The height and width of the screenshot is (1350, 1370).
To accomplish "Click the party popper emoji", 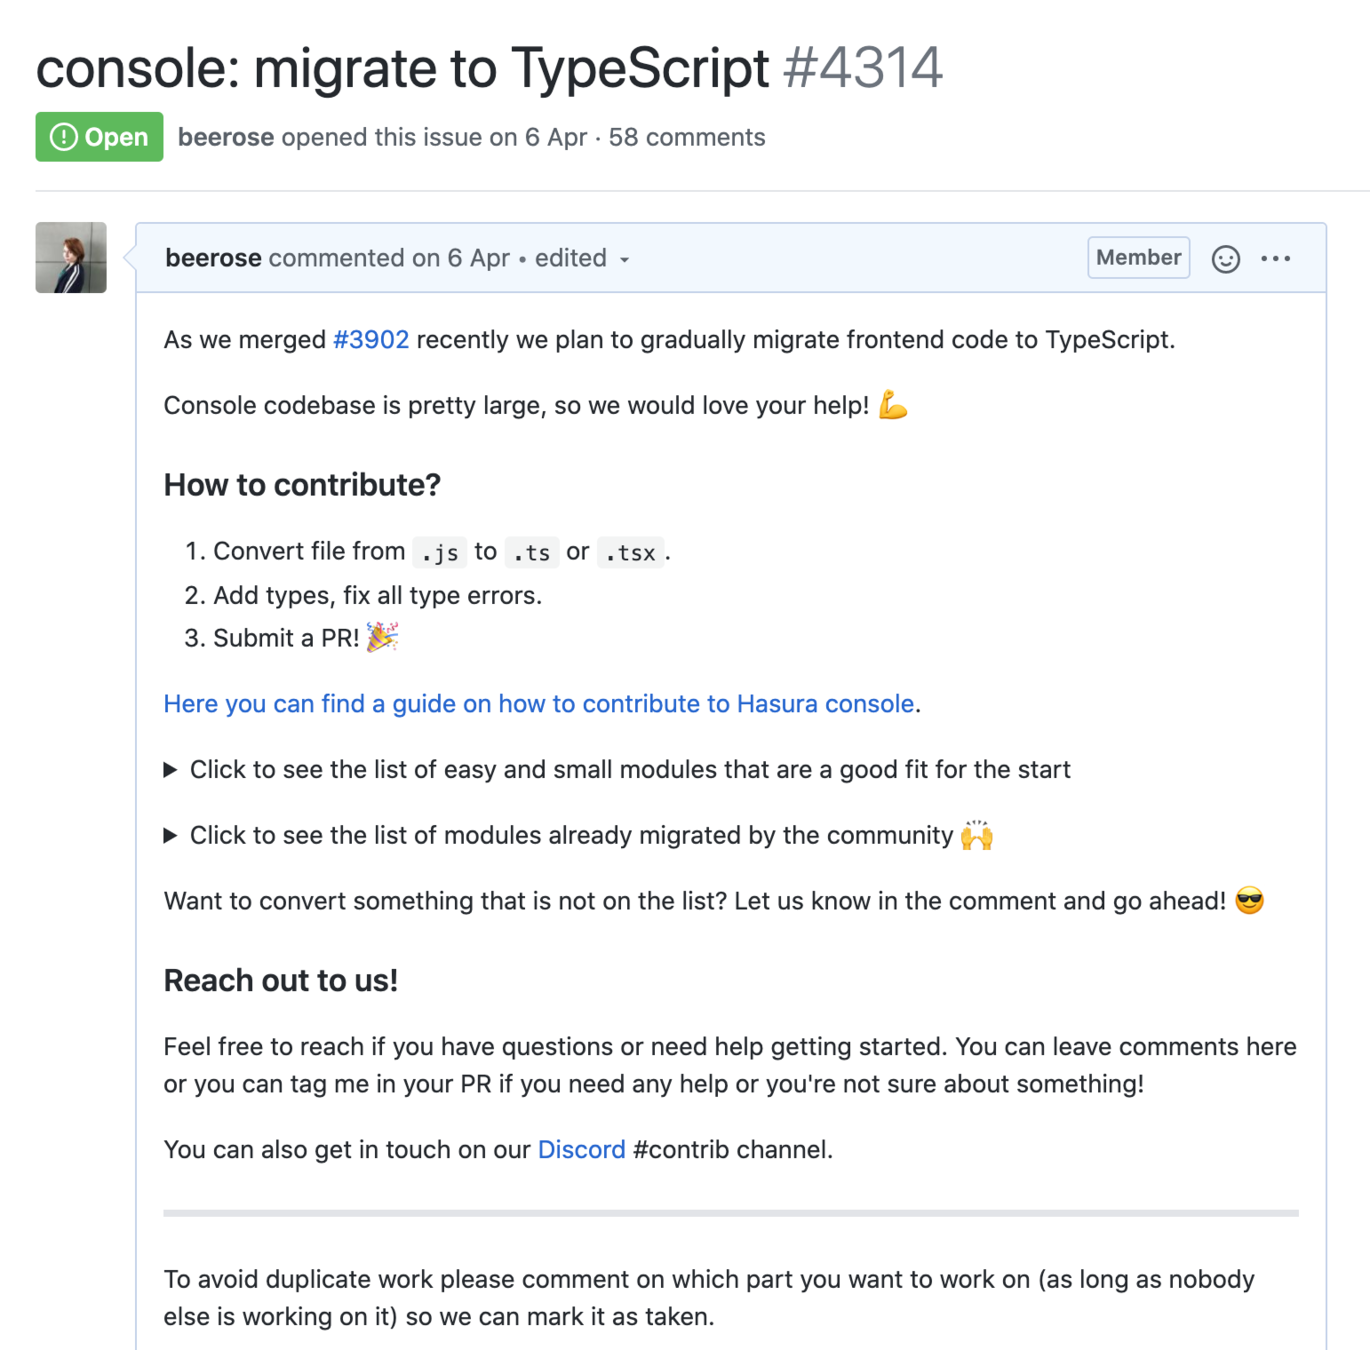I will 382,637.
